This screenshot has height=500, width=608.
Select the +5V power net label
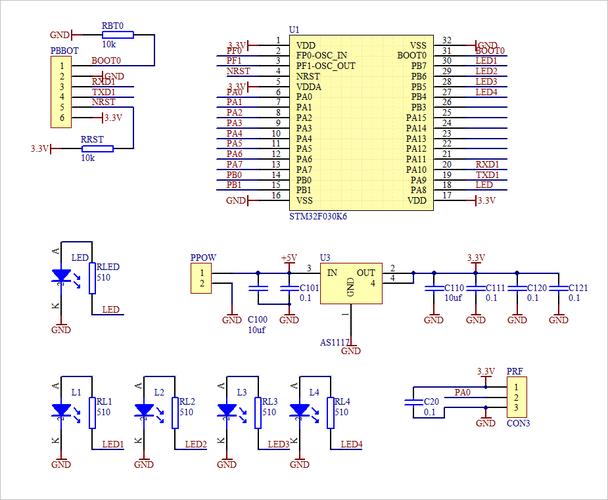coord(289,258)
